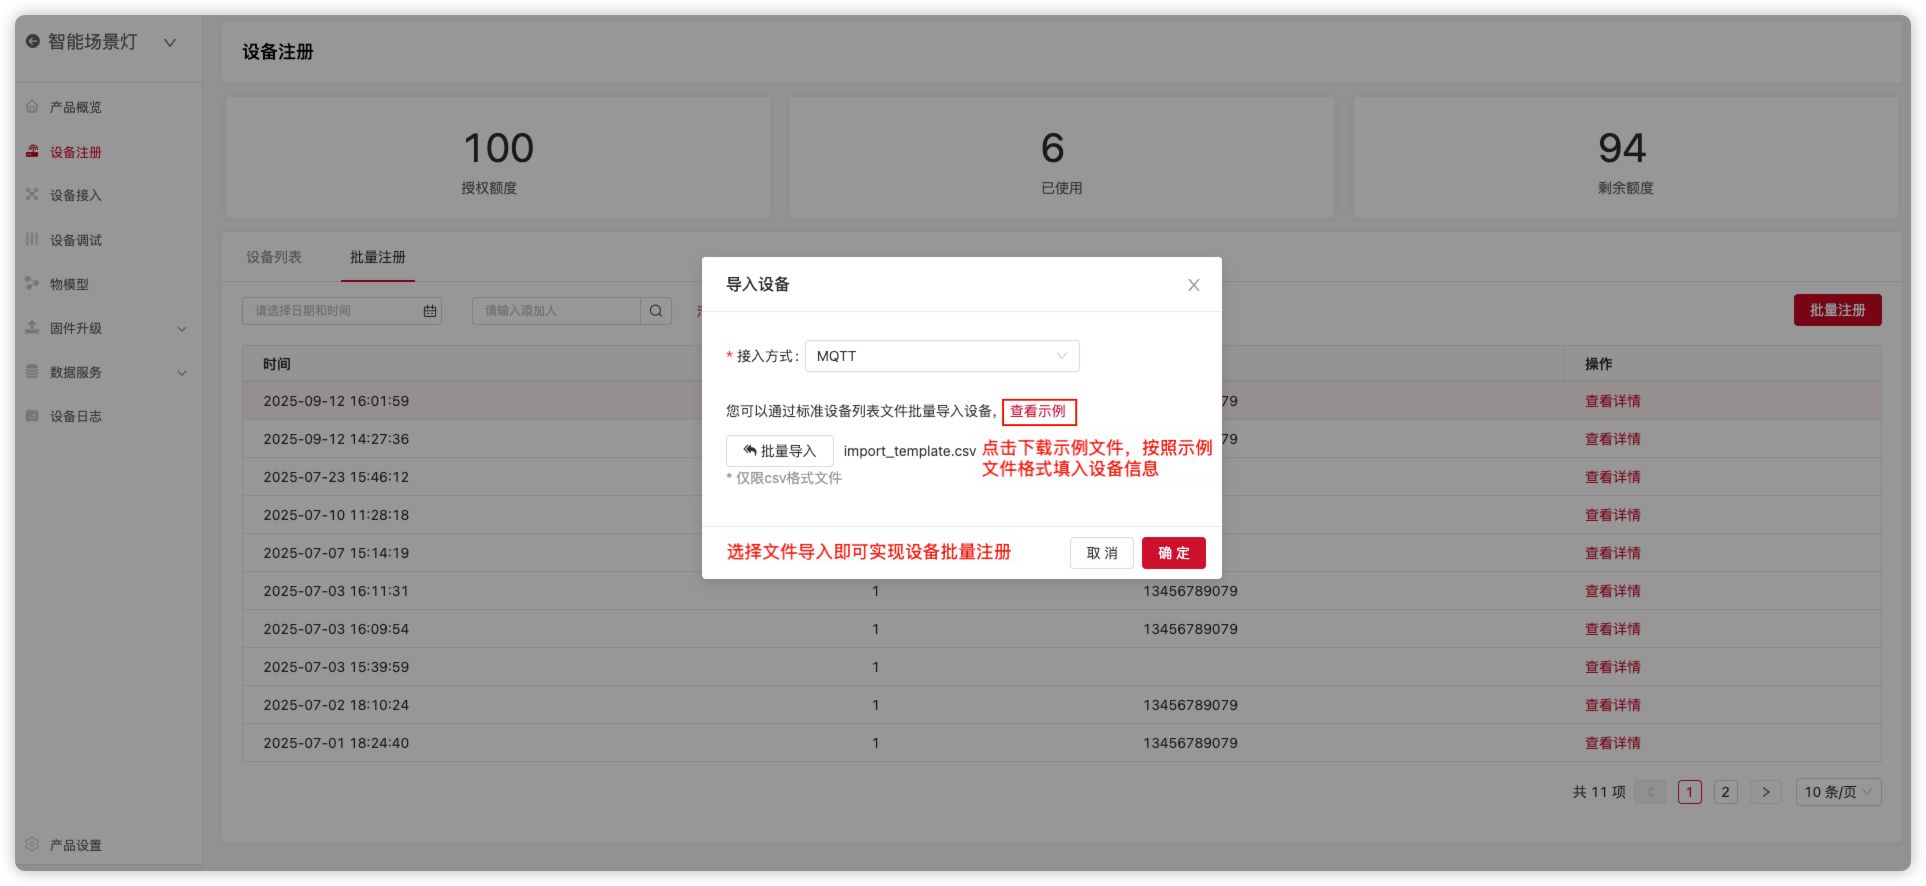Click the calendar icon in date field

430,311
